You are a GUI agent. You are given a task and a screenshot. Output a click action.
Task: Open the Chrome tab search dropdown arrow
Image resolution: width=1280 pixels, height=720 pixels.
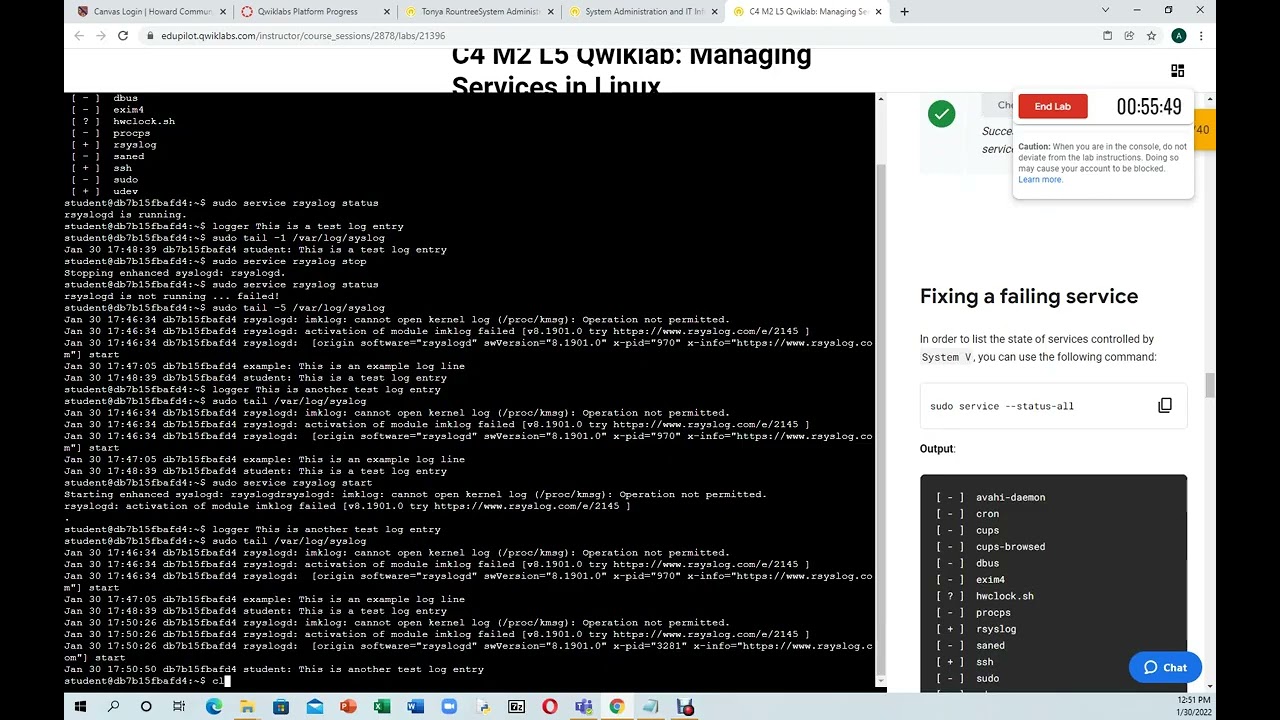coord(1105,10)
